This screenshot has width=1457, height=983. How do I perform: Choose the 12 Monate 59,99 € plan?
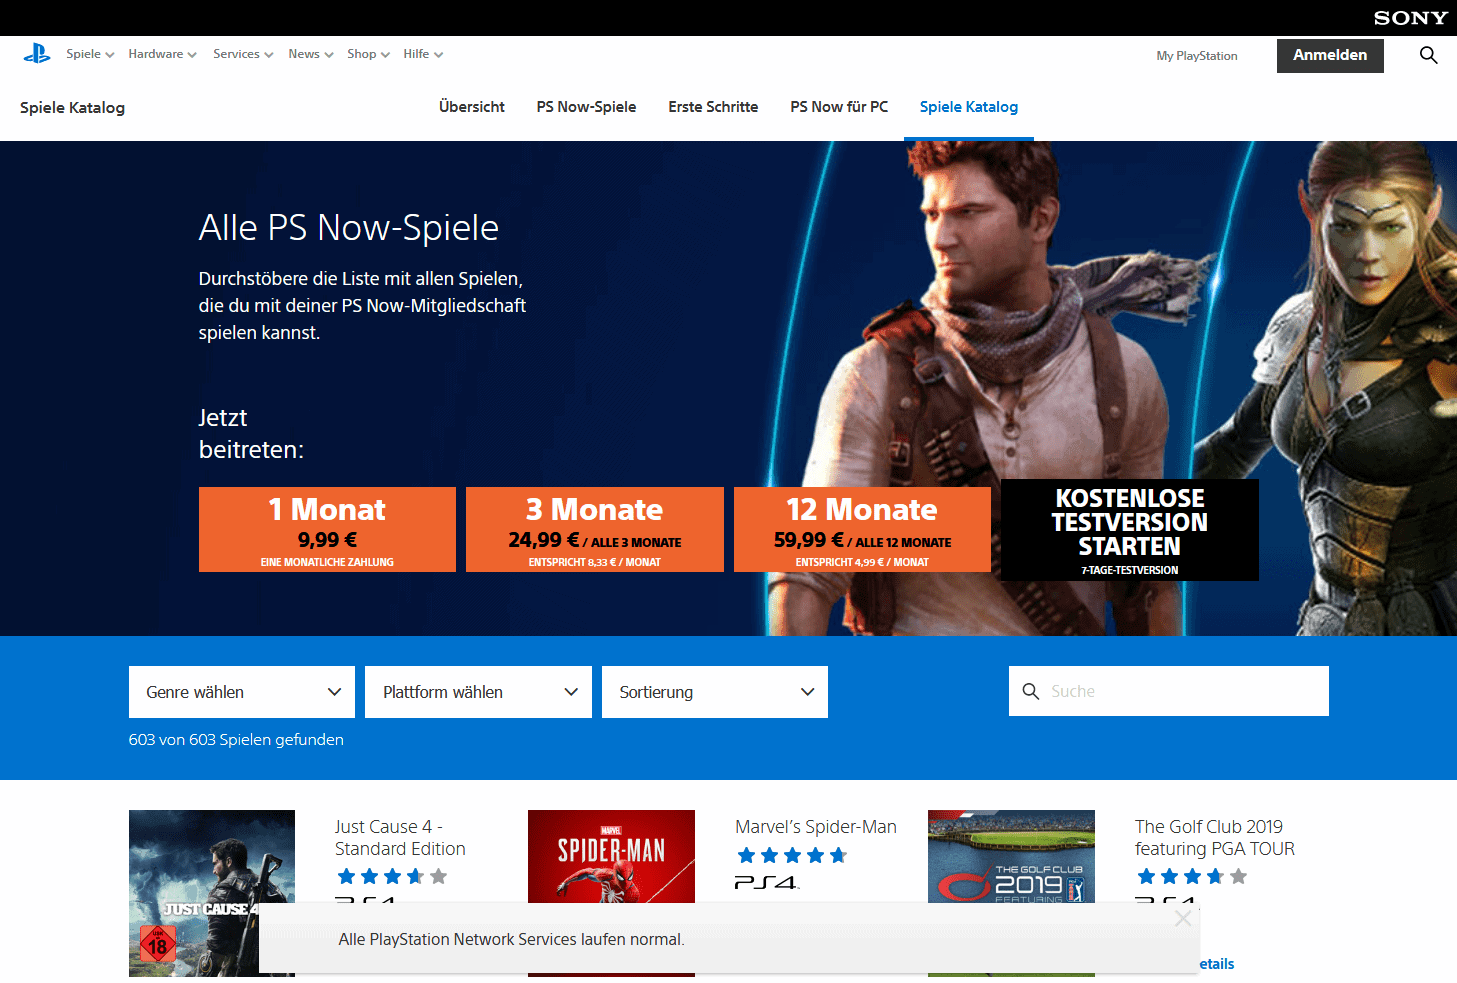point(862,530)
